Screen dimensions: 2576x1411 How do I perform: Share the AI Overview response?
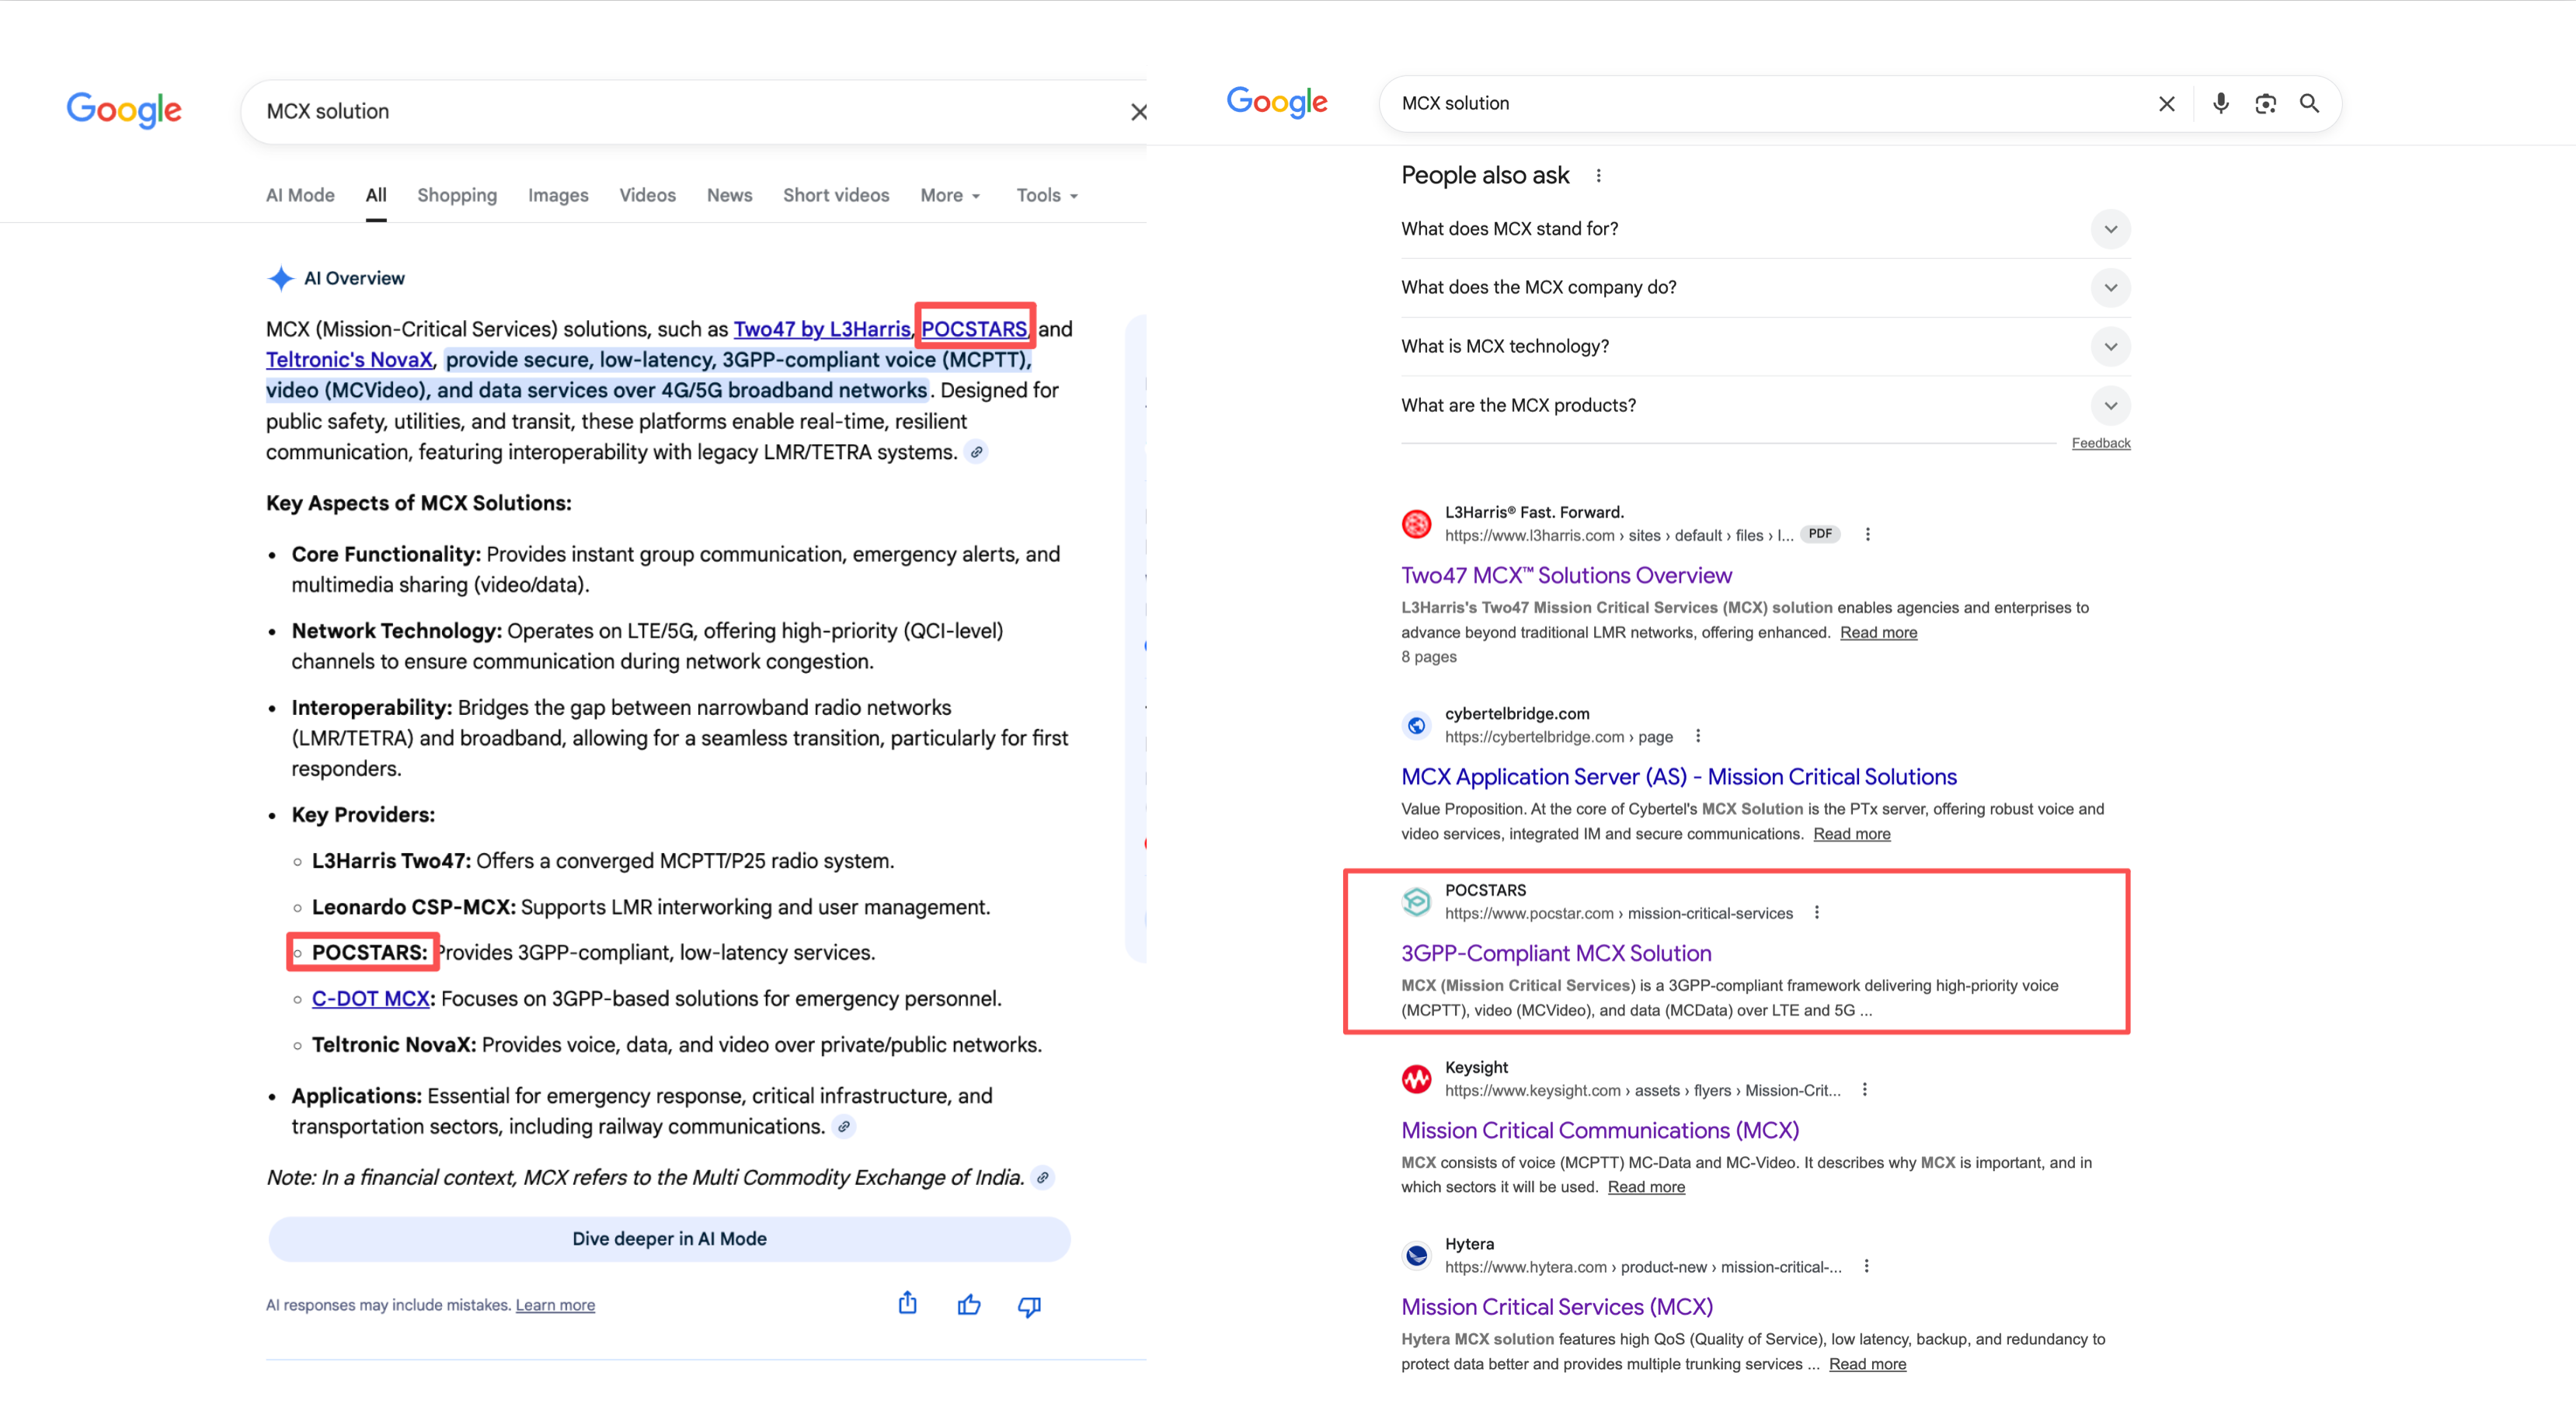tap(907, 1303)
